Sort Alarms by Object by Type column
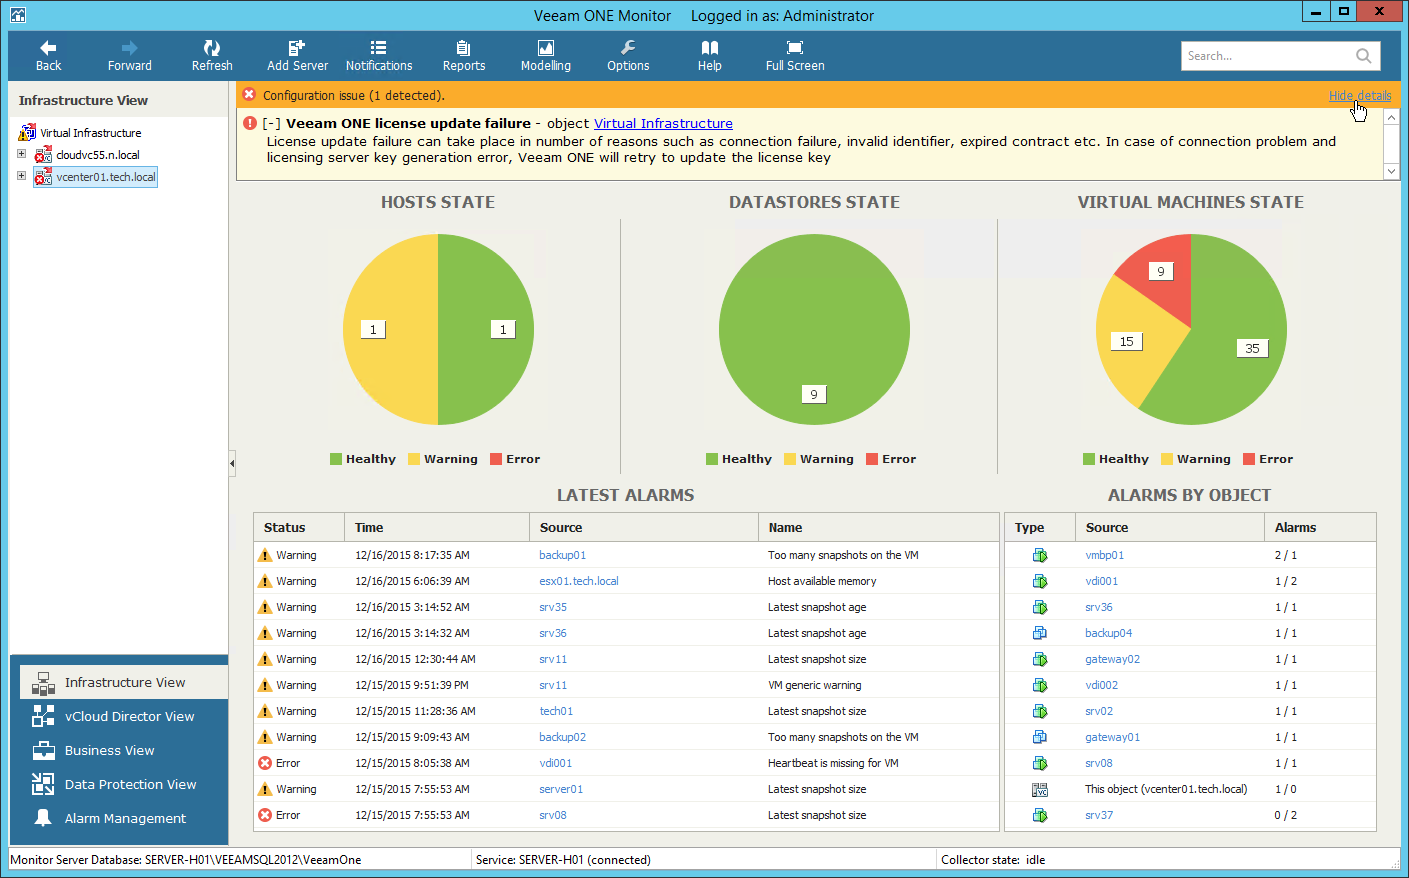Screen dimensions: 1409x878 (1040, 527)
